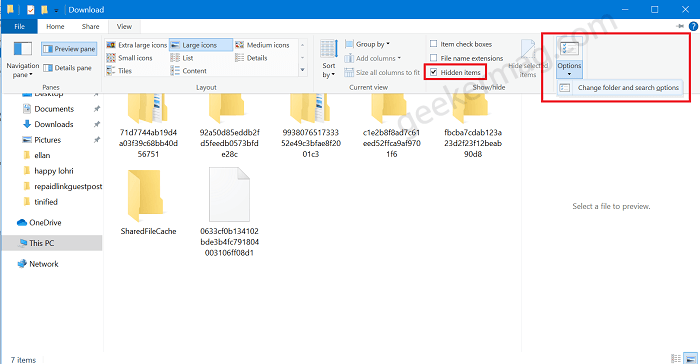Select Large icons layout
The width and height of the screenshot is (700, 364).
pyautogui.click(x=200, y=45)
